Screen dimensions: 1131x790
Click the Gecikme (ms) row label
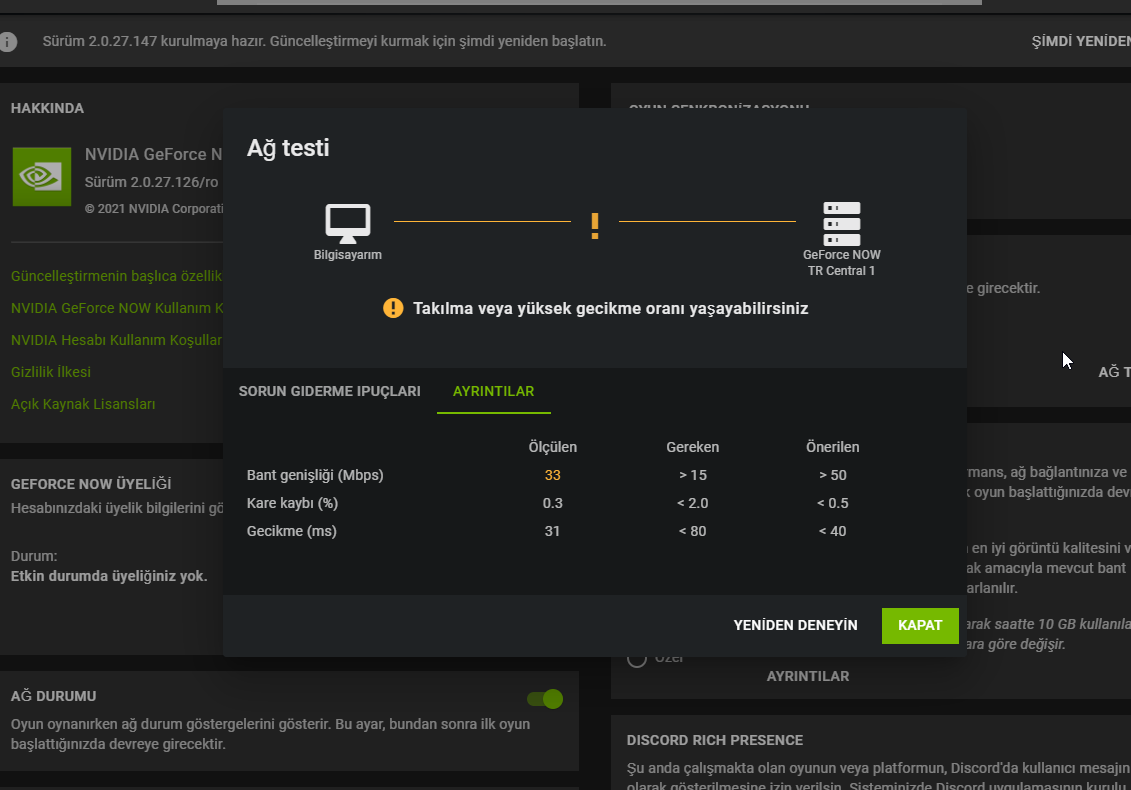pos(291,531)
